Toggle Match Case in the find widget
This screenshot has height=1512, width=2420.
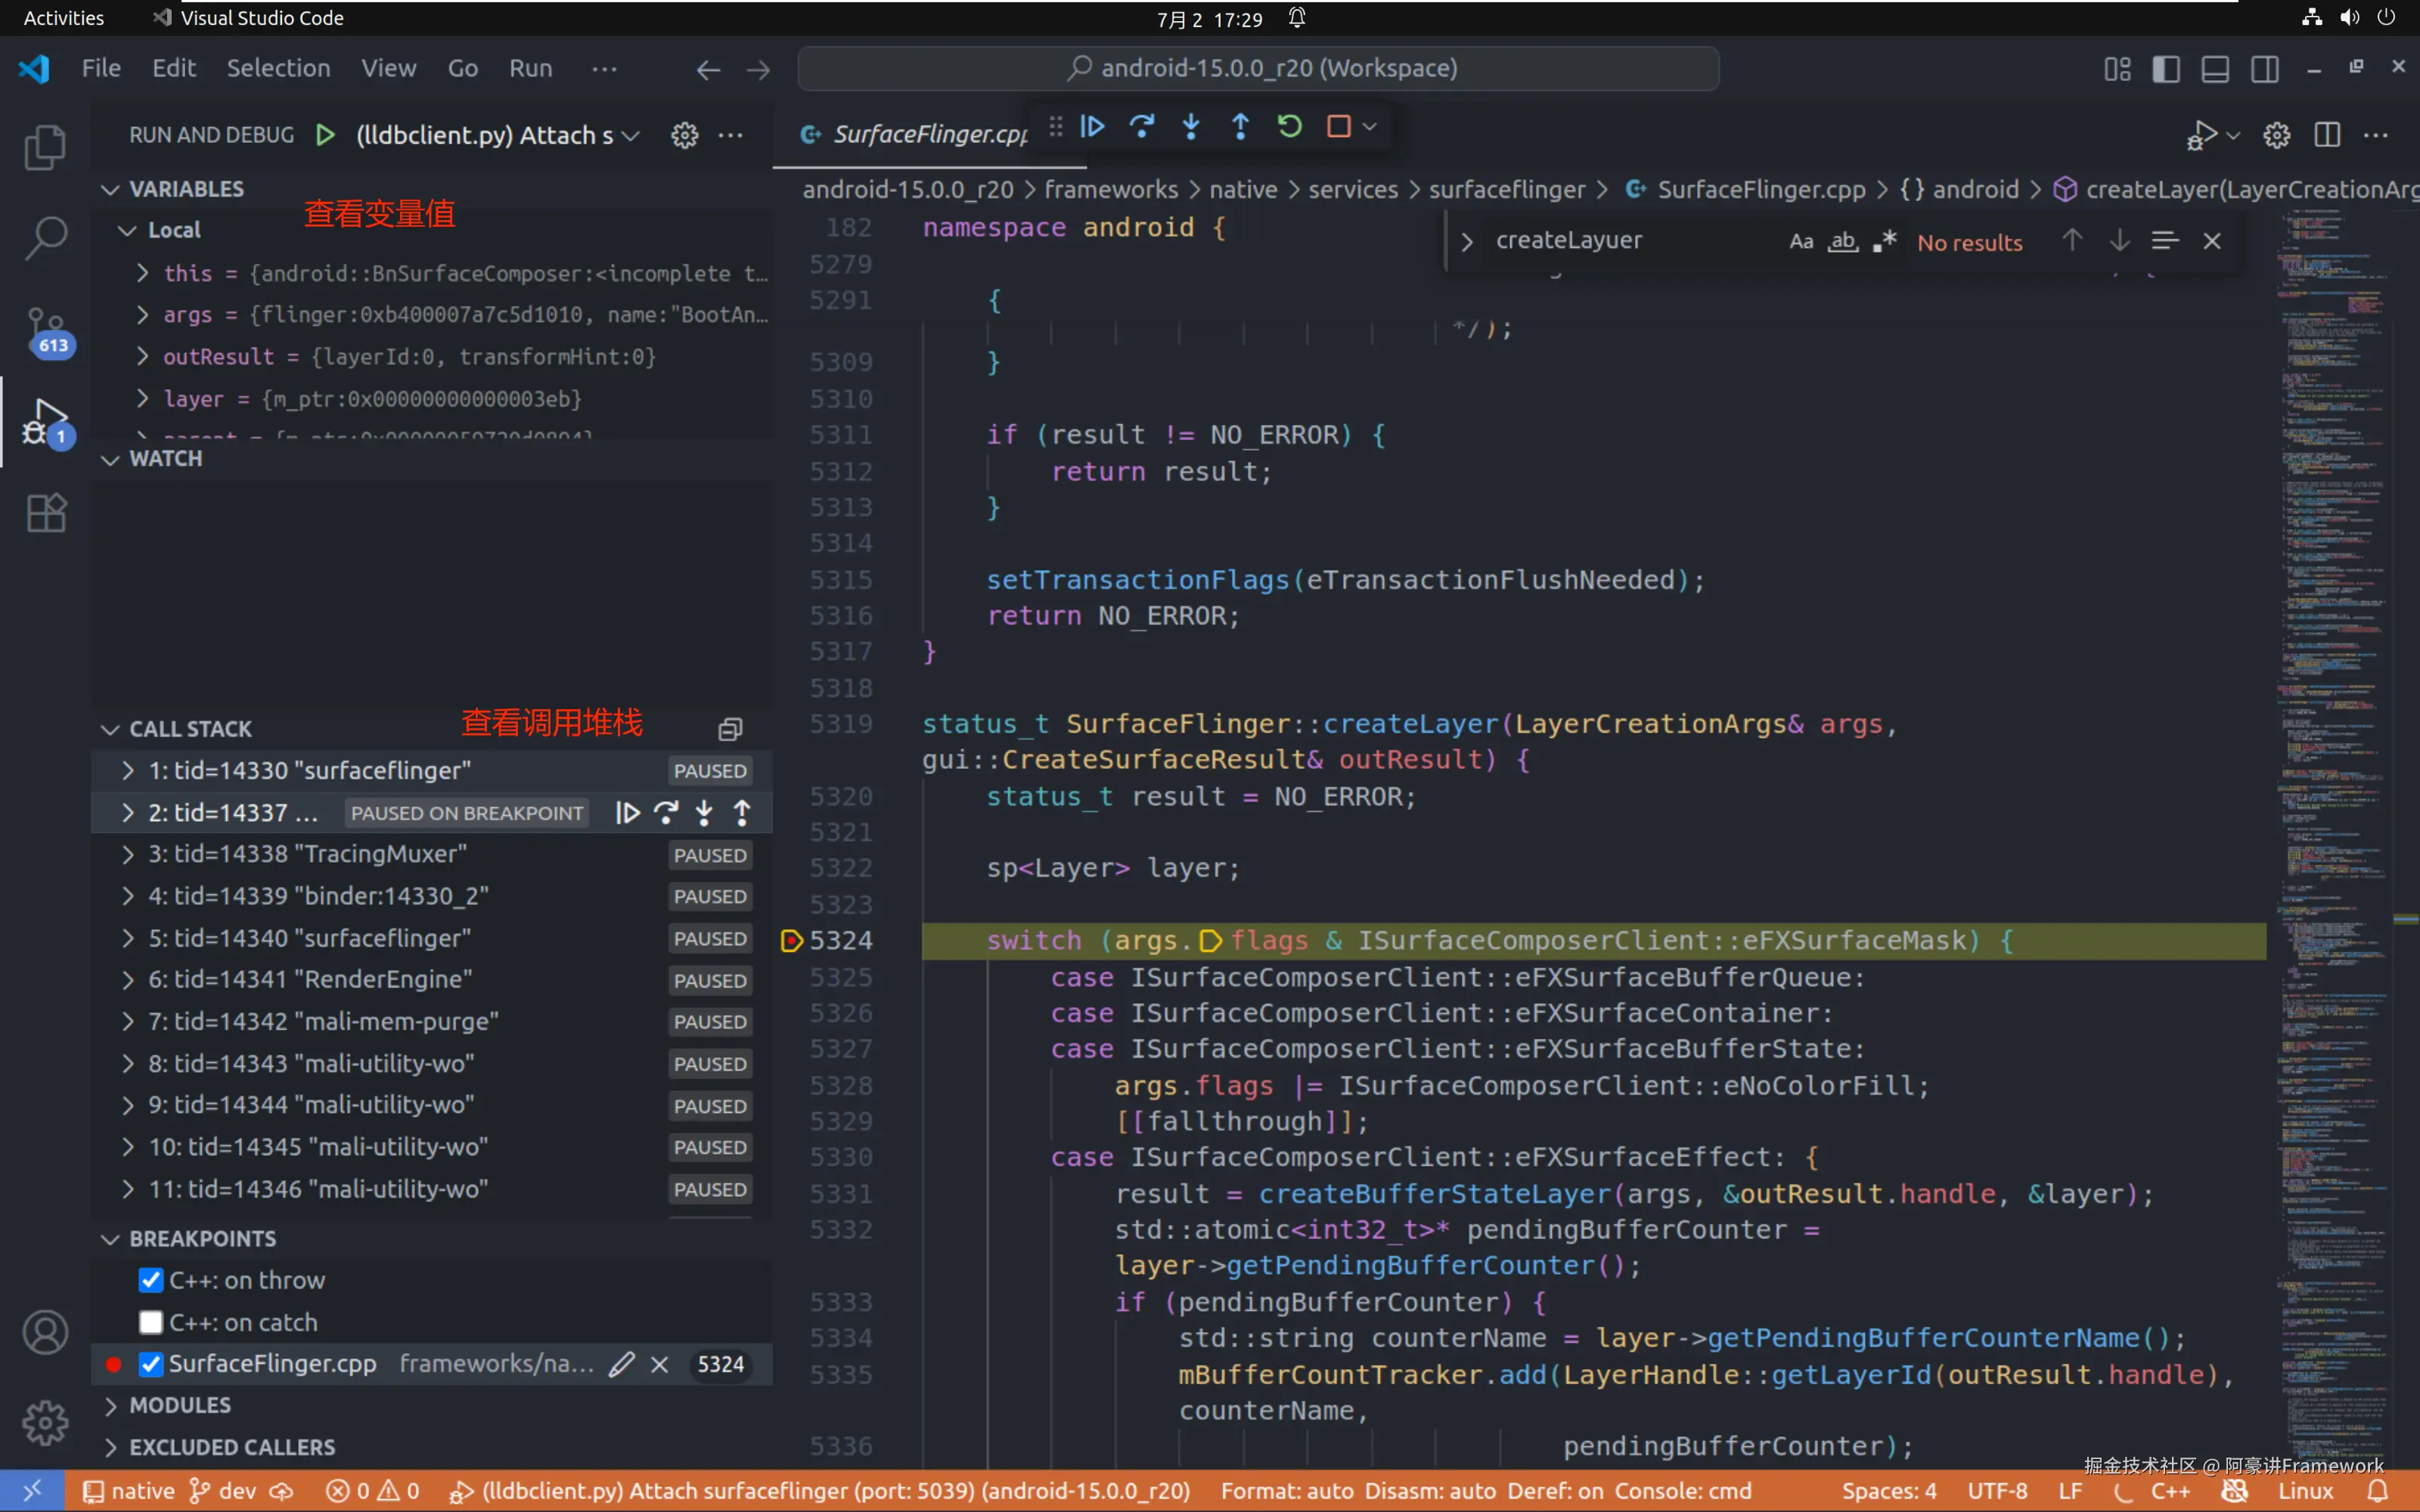[x=1801, y=241]
